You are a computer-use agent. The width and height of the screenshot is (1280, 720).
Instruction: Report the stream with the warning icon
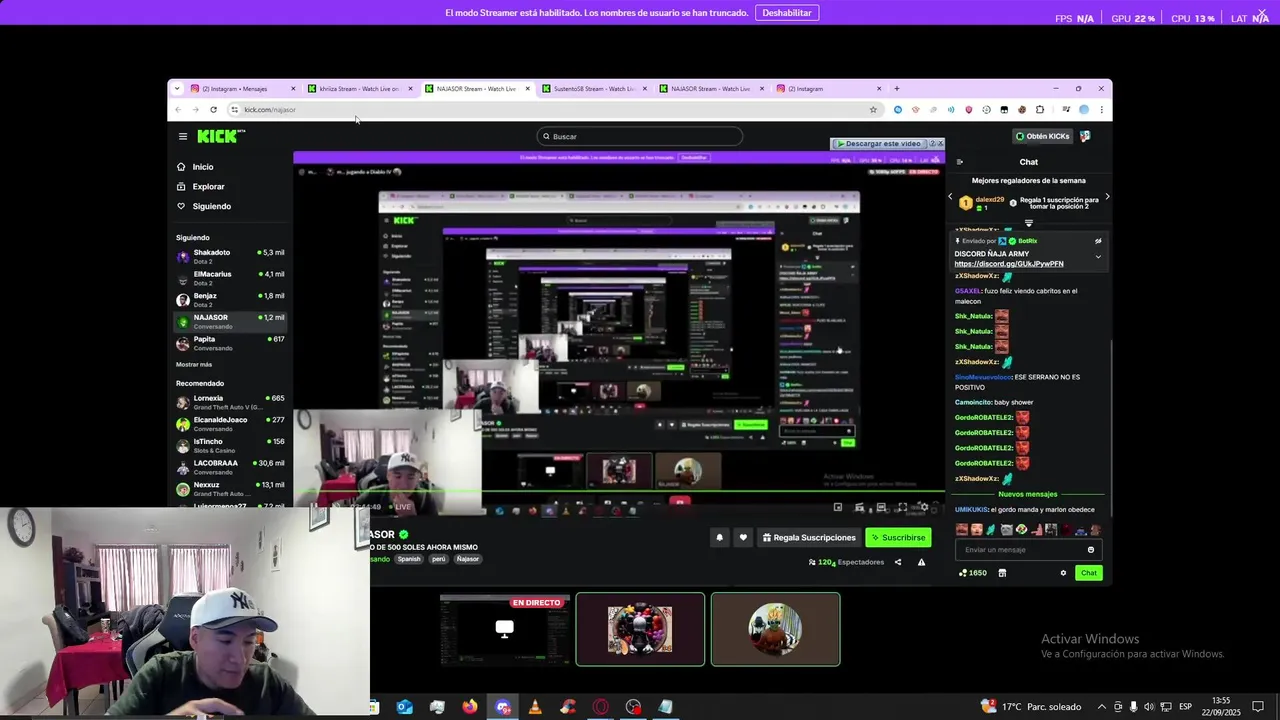(921, 562)
